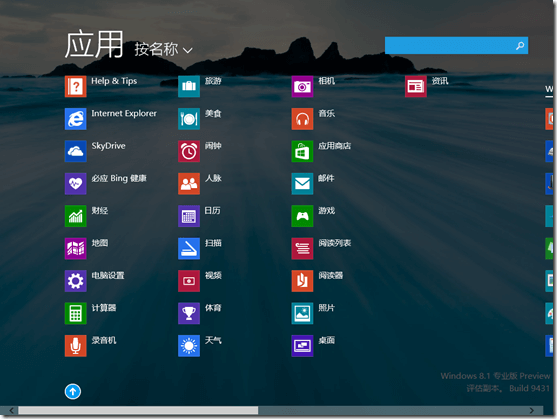Open the 应用商店 store icon
Screen dimensions: 557x419
[302, 151]
